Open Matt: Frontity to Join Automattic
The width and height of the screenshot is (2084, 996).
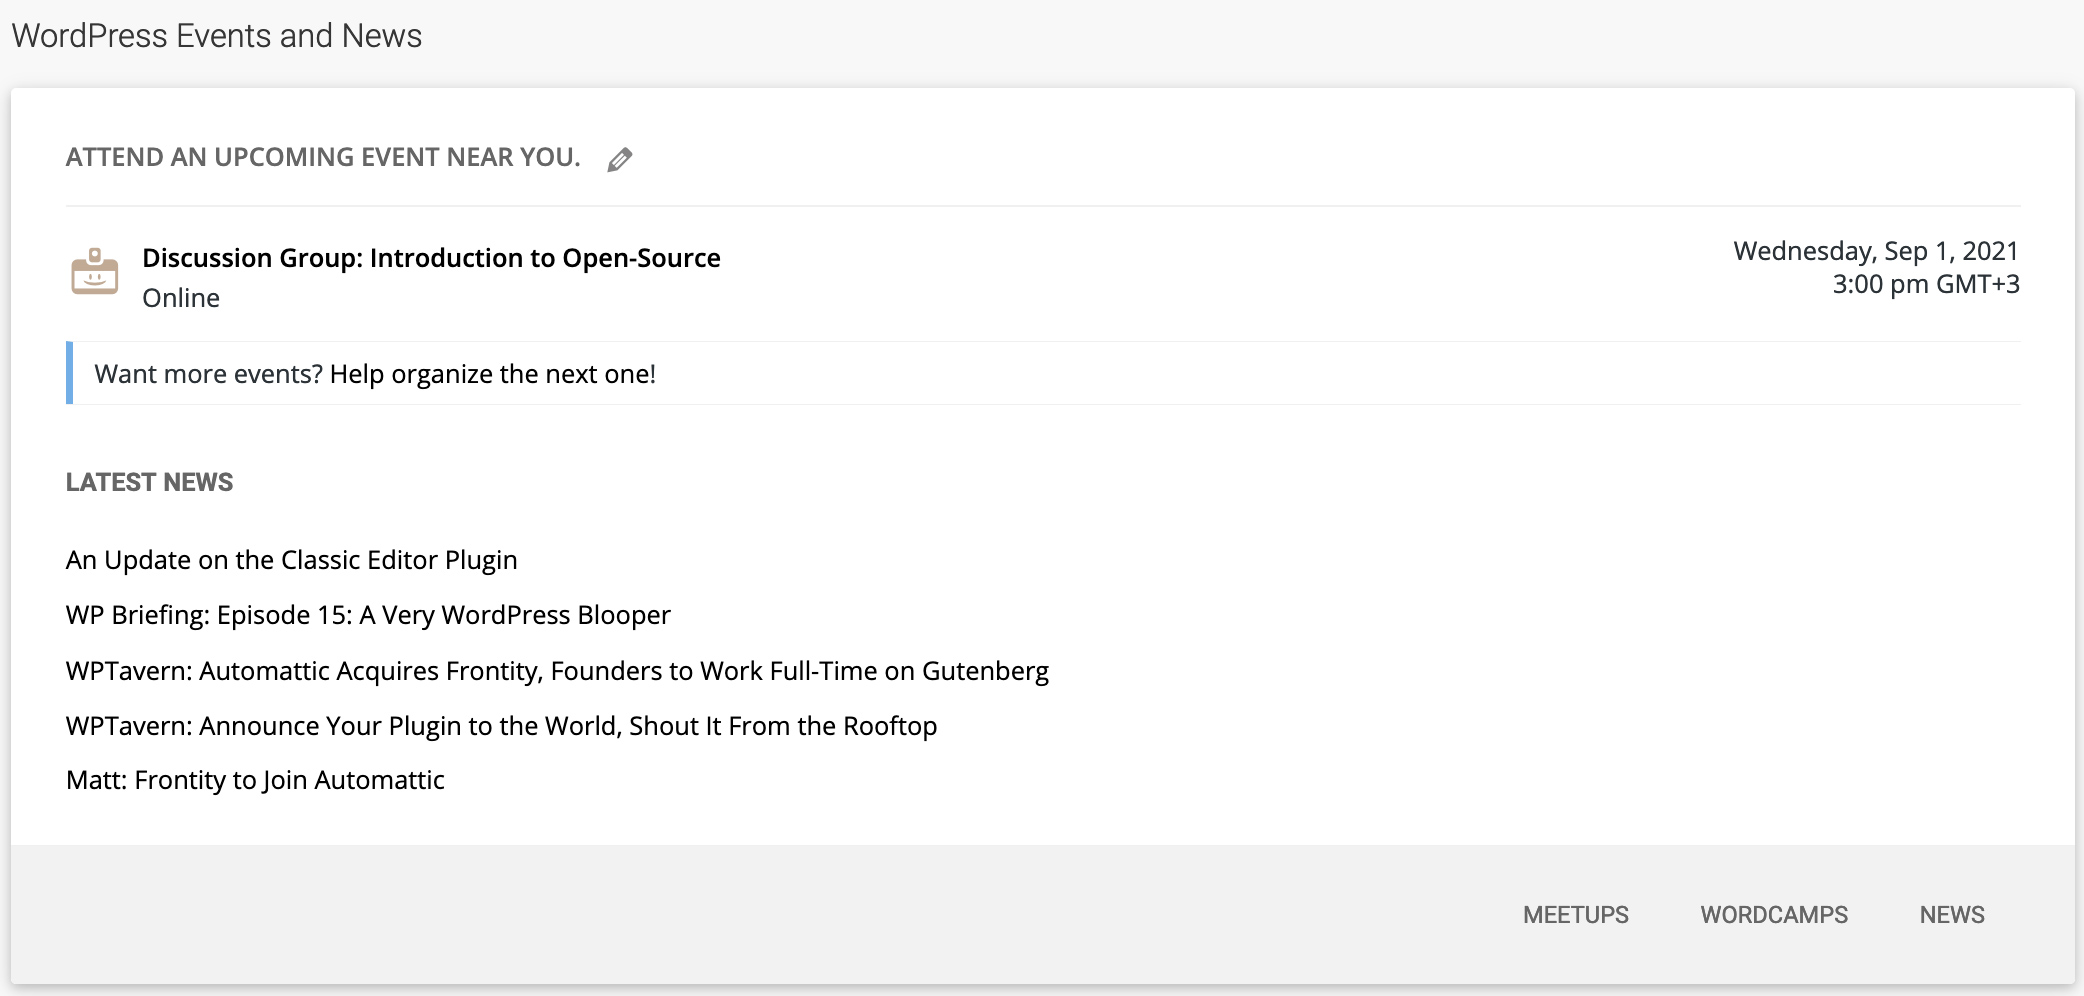tap(255, 780)
